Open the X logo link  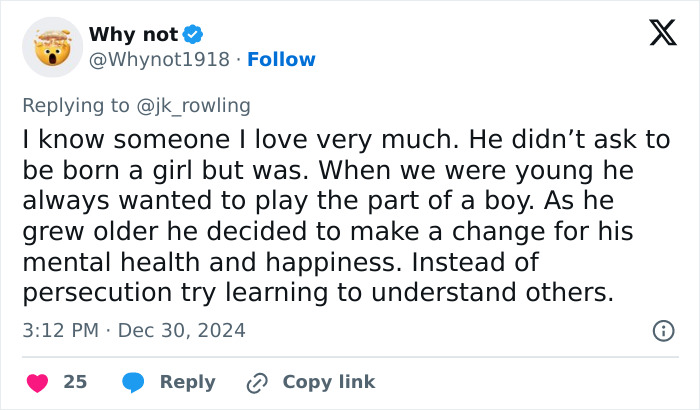656,34
